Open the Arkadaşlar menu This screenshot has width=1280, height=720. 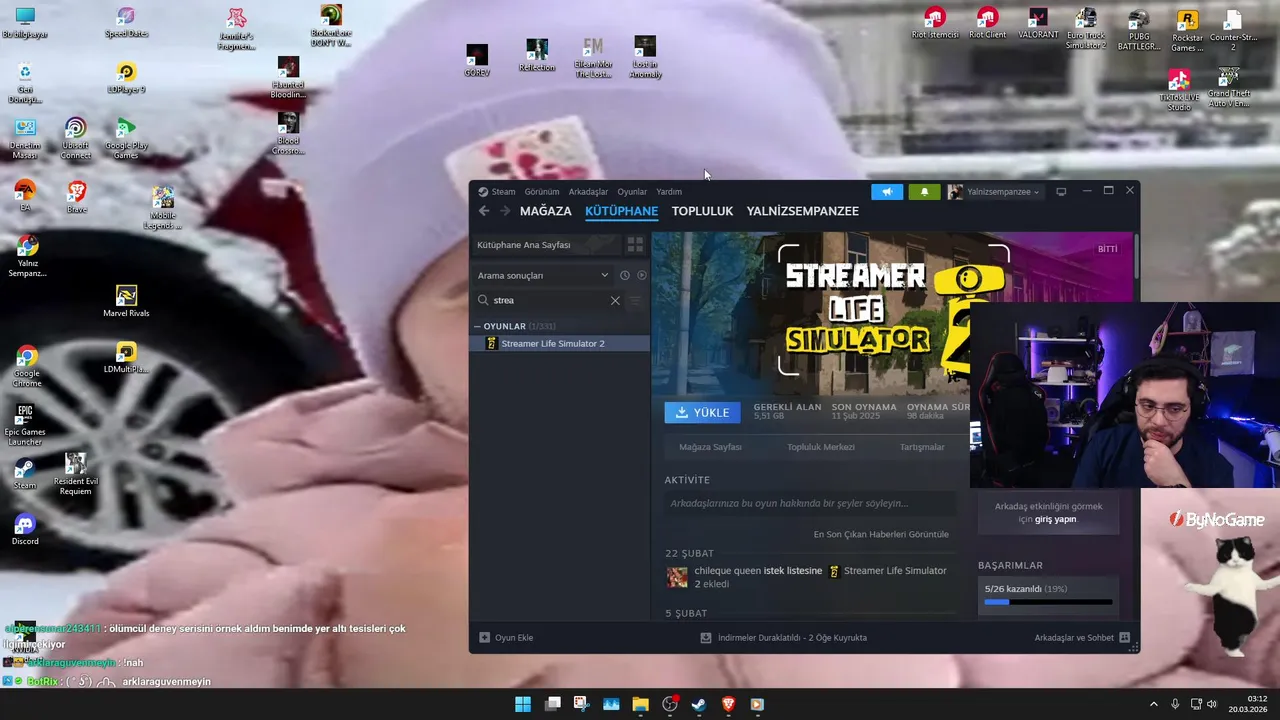[x=588, y=192]
